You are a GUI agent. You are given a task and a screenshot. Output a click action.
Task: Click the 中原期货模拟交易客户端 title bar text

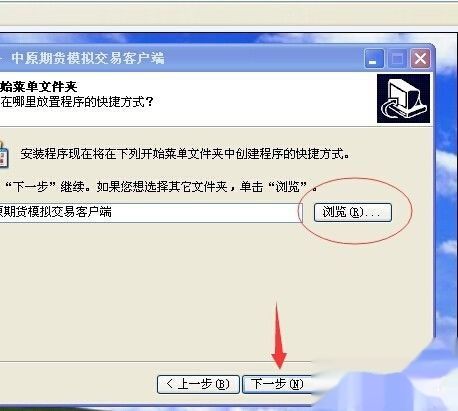point(88,58)
